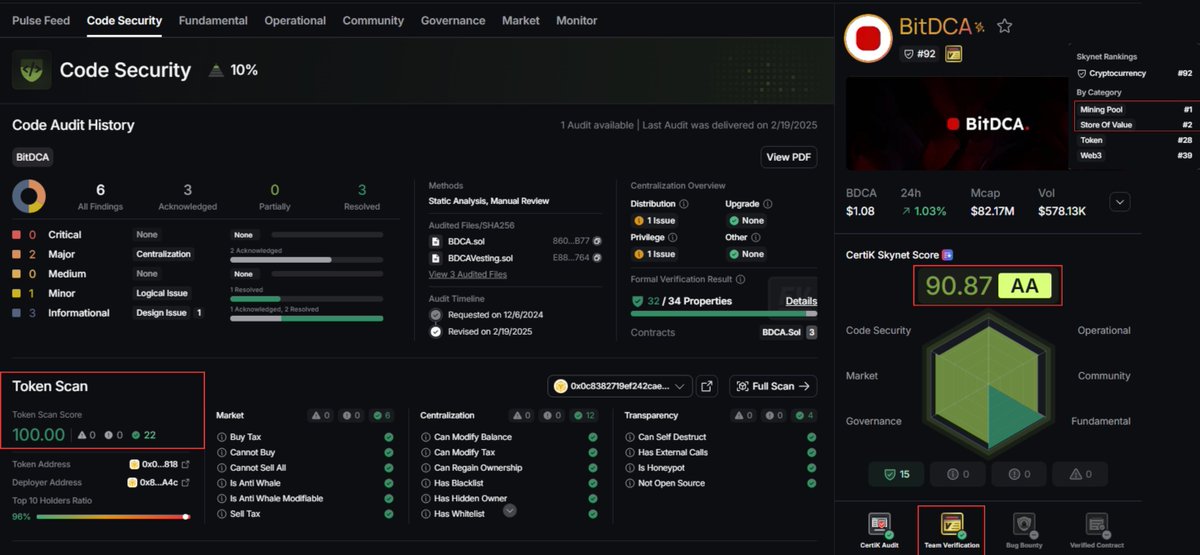Click the green check for Sell Tax
The image size is (1200, 555).
point(389,514)
